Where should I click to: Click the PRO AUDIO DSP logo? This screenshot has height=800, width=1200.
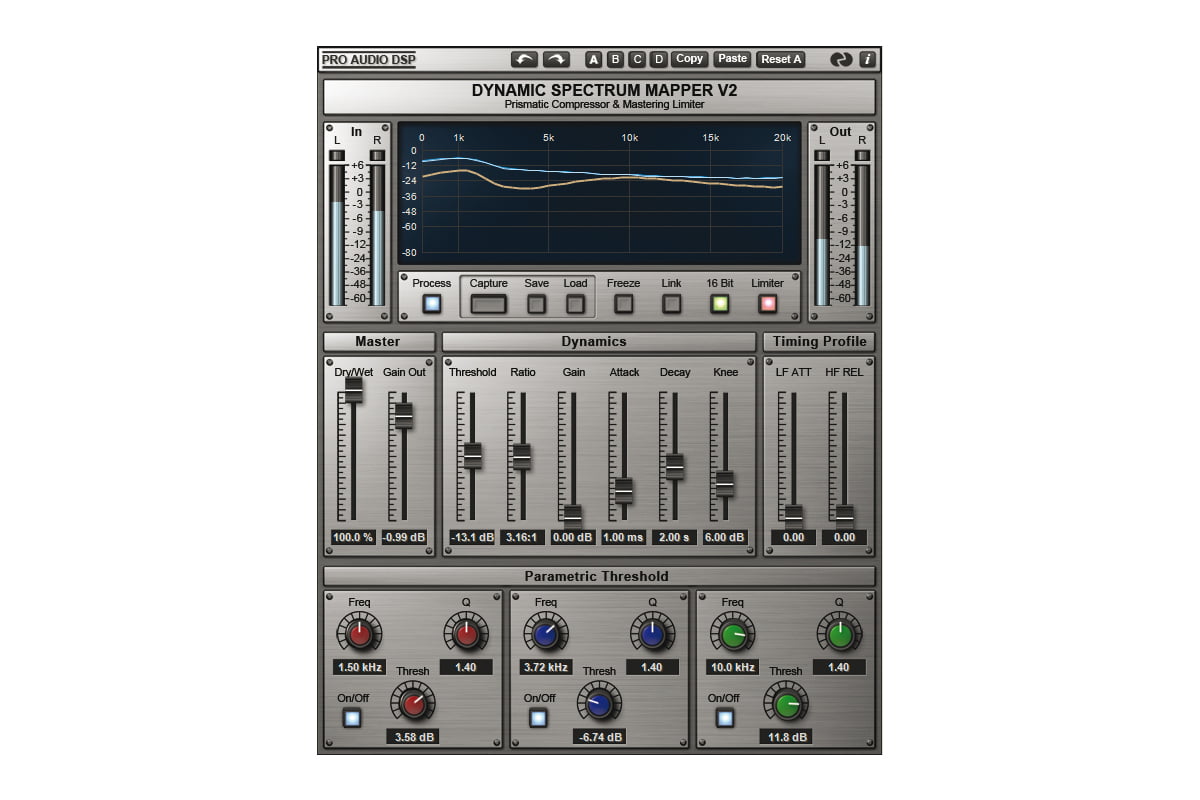[x=369, y=60]
